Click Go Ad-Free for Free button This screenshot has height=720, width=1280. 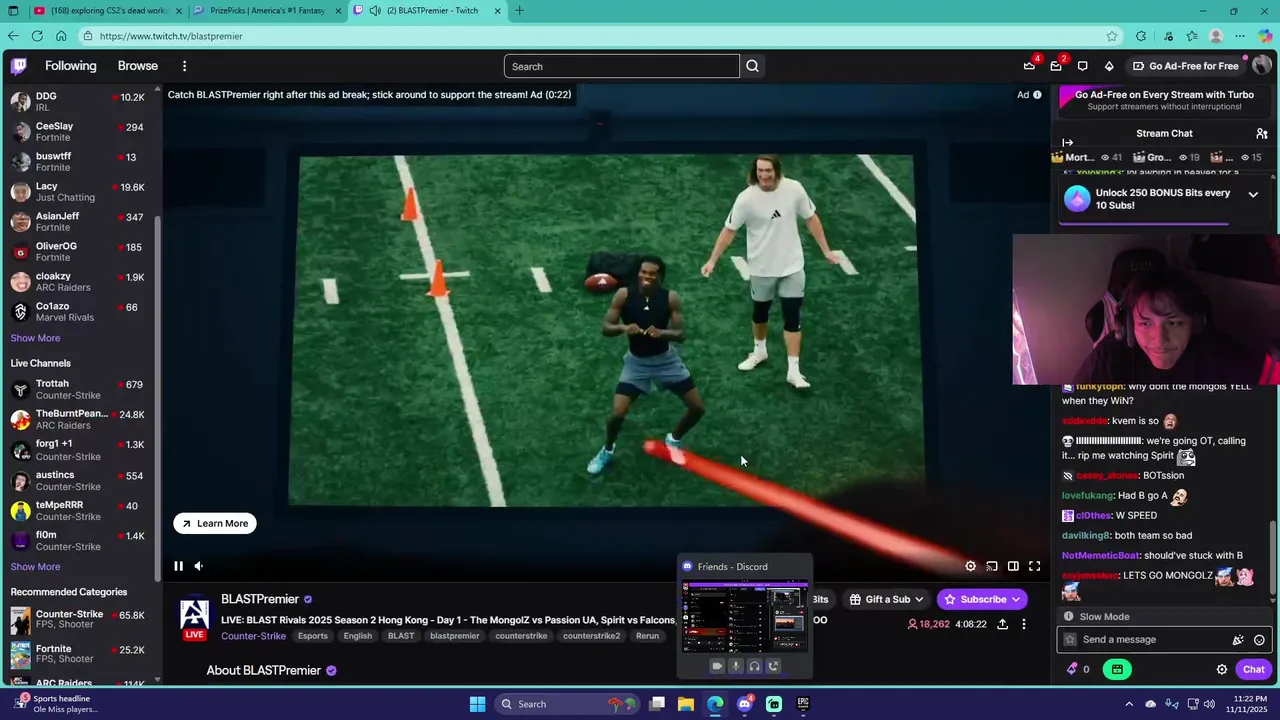(1185, 66)
